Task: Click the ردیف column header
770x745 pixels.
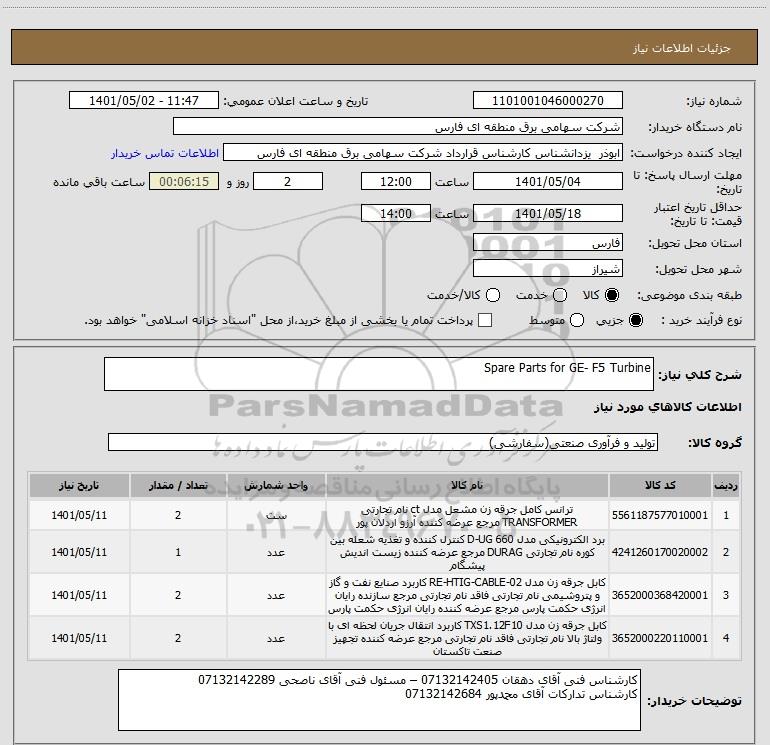Action: point(726,486)
